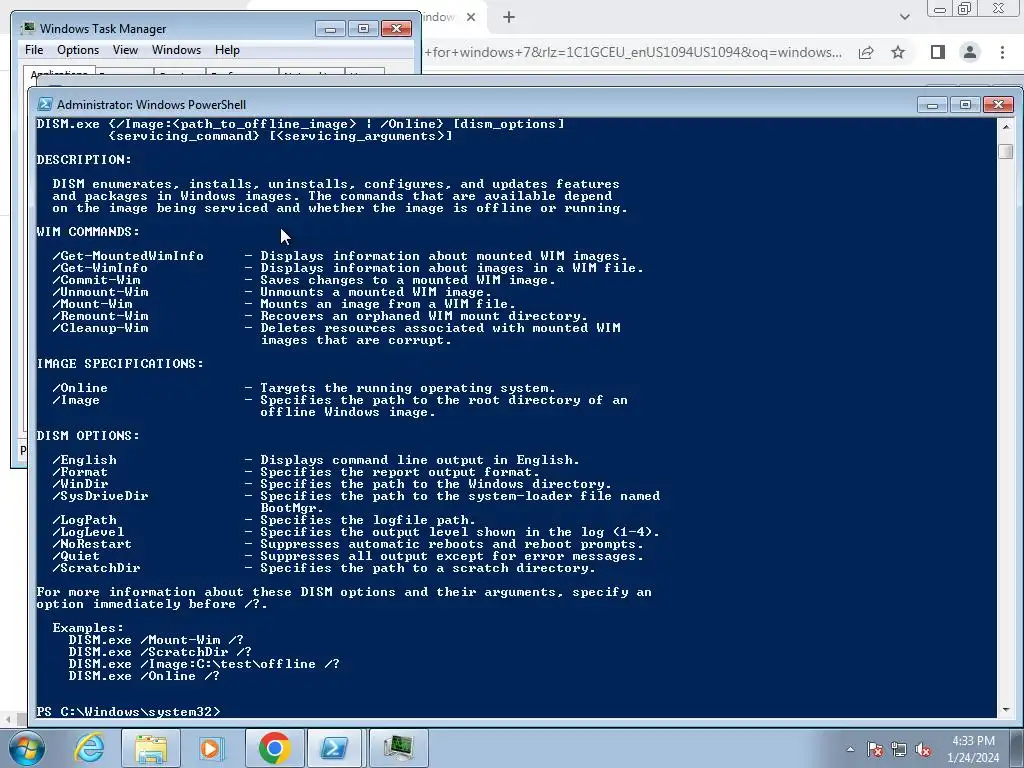Maximize the PowerShell window
This screenshot has width=1024, height=768.
[x=965, y=104]
